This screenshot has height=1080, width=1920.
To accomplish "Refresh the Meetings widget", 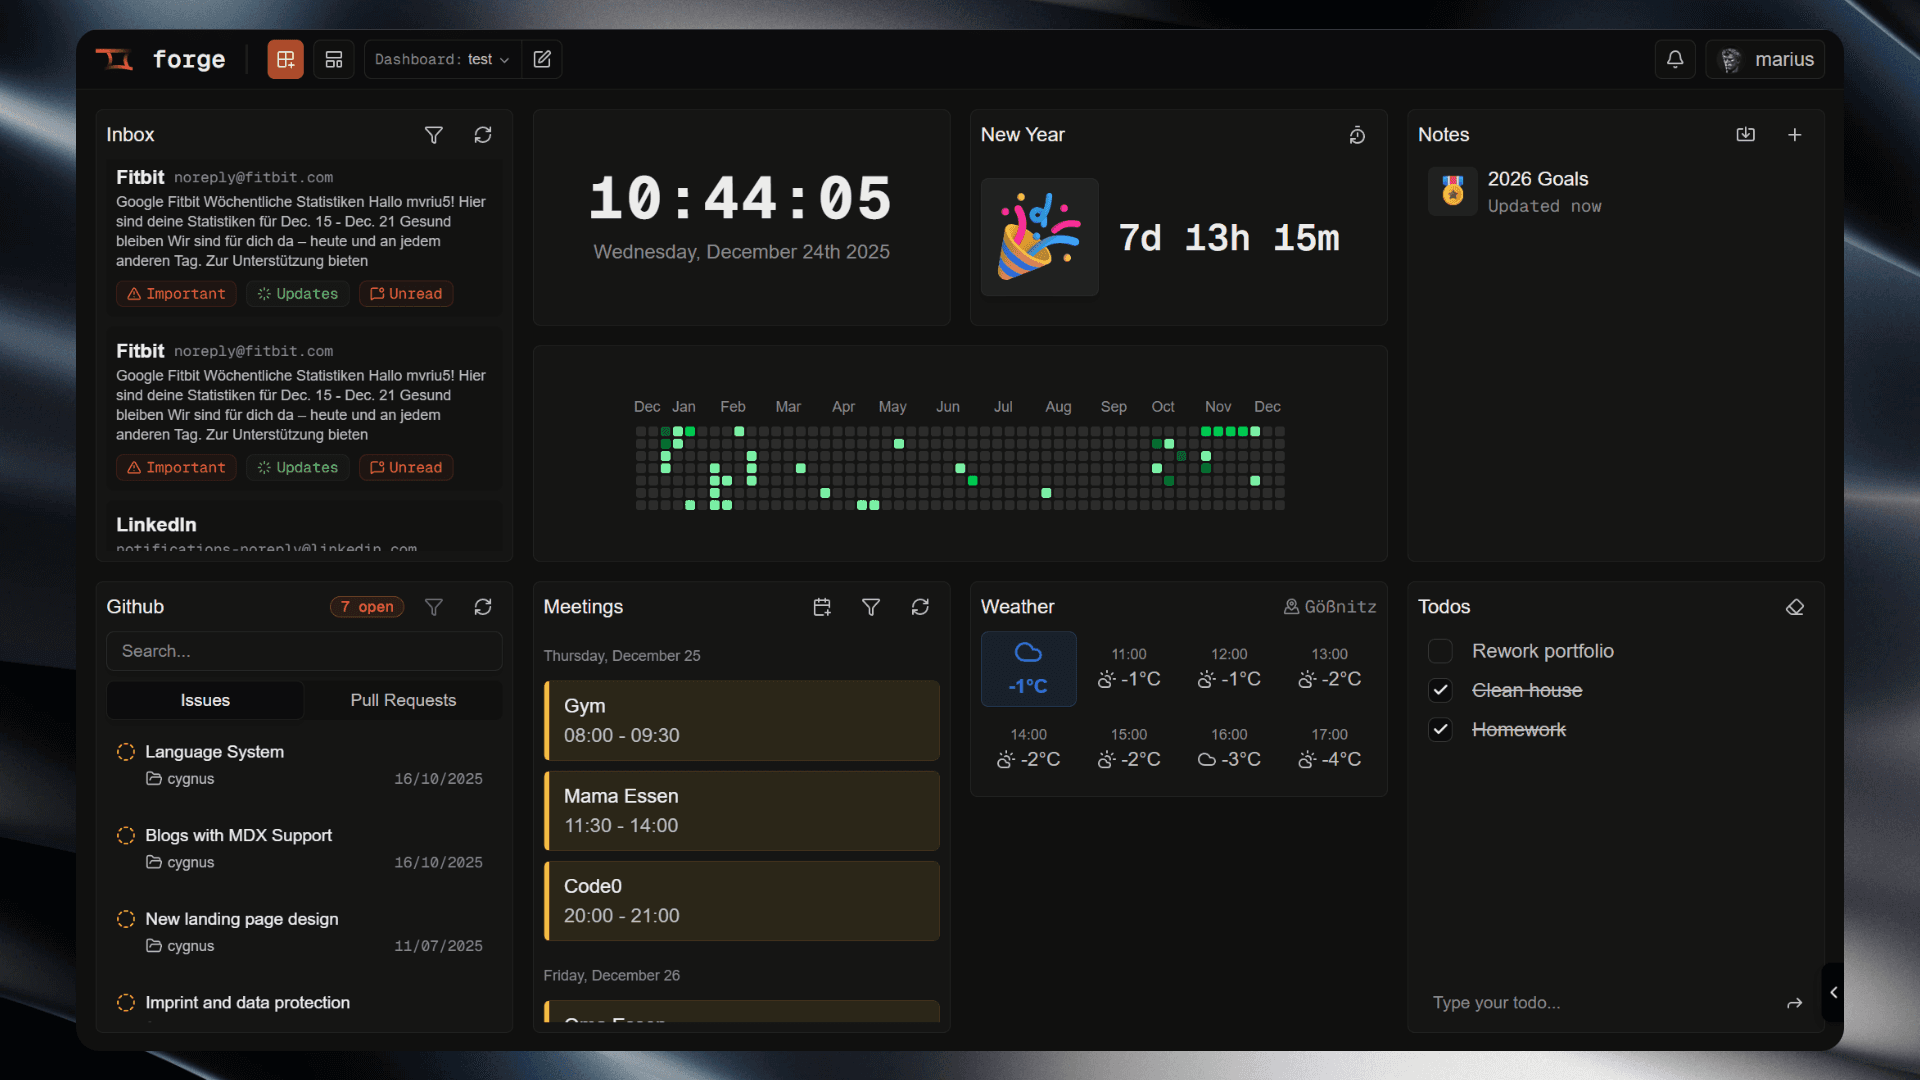I will tap(920, 607).
